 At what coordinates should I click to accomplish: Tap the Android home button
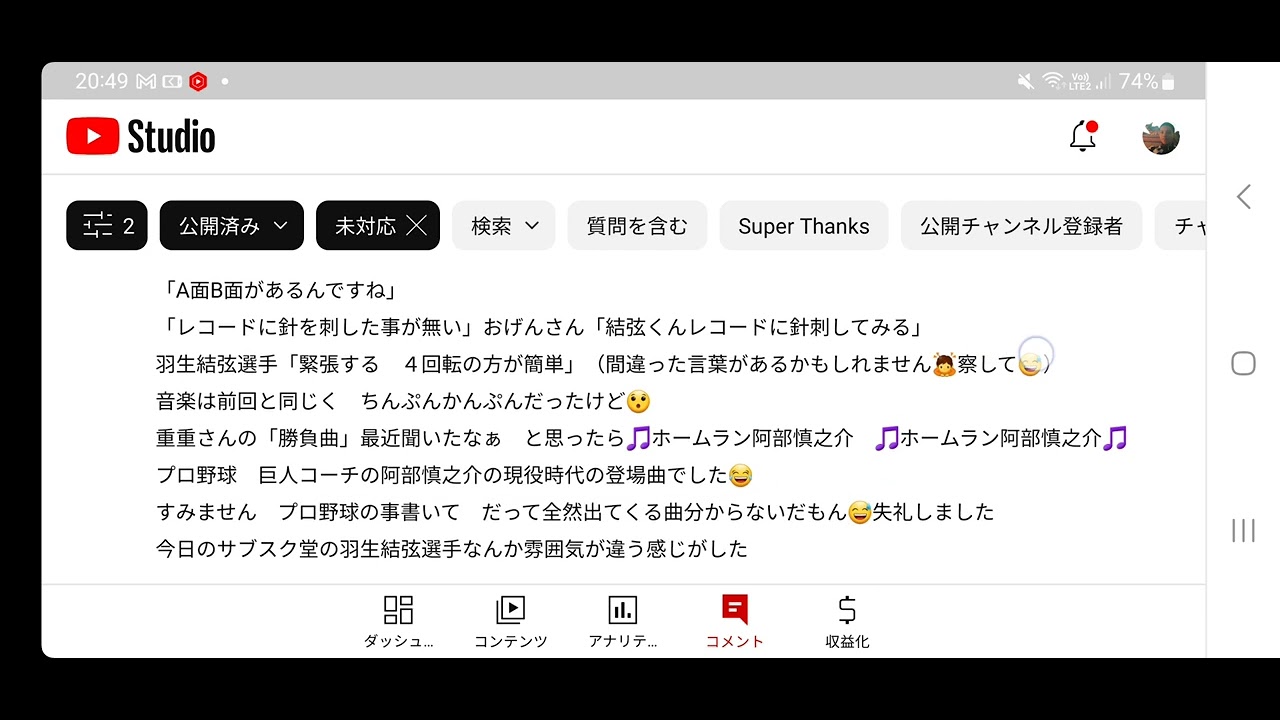coord(1243,363)
